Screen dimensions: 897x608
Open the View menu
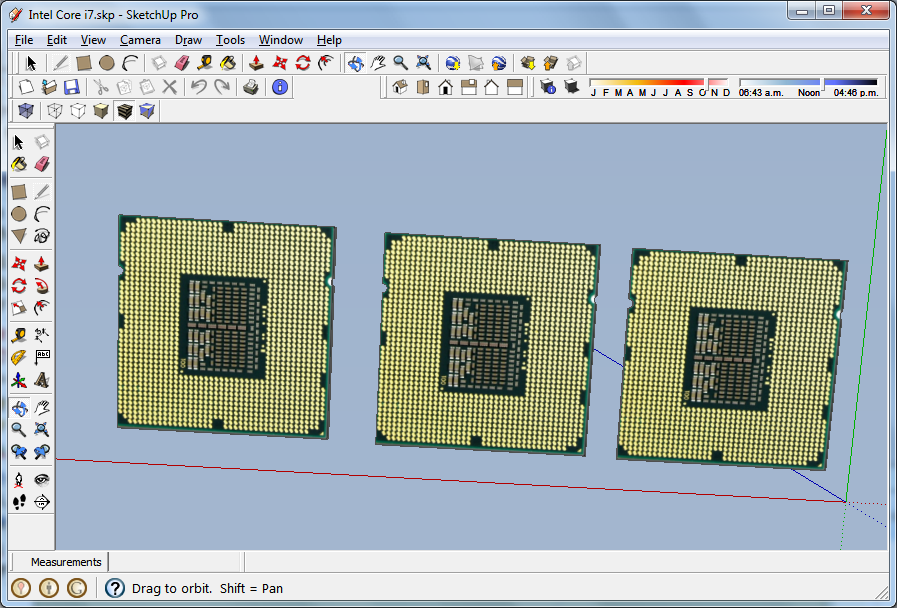(93, 40)
